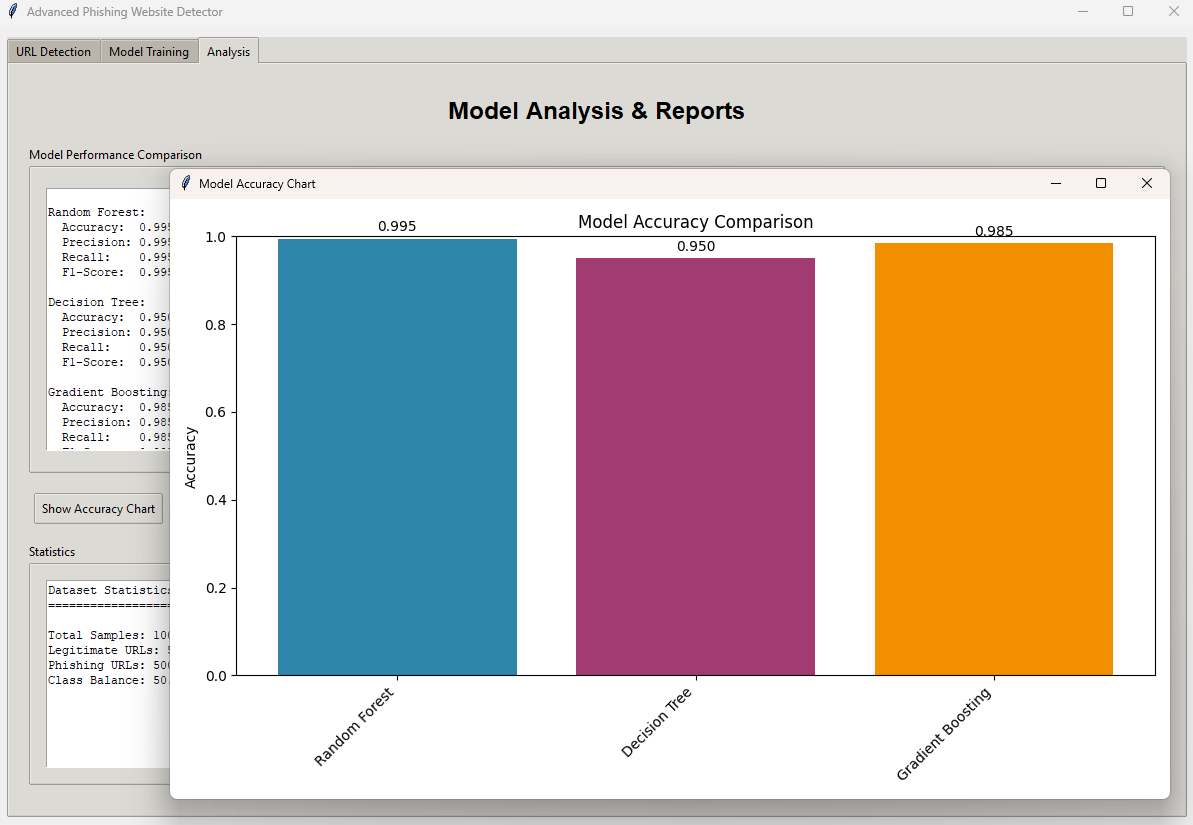Image resolution: width=1193 pixels, height=825 pixels.
Task: Maximize the Model Accuracy Chart window
Action: [x=1101, y=183]
